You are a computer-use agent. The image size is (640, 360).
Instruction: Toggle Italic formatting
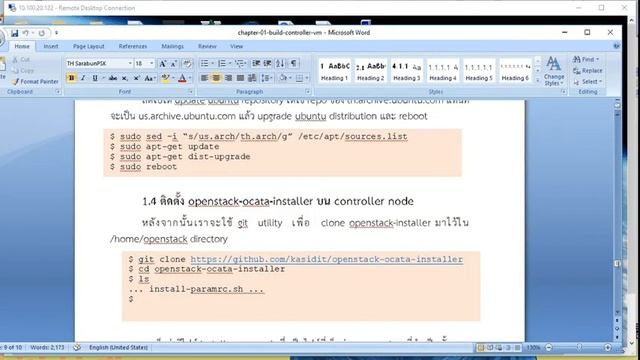83,78
